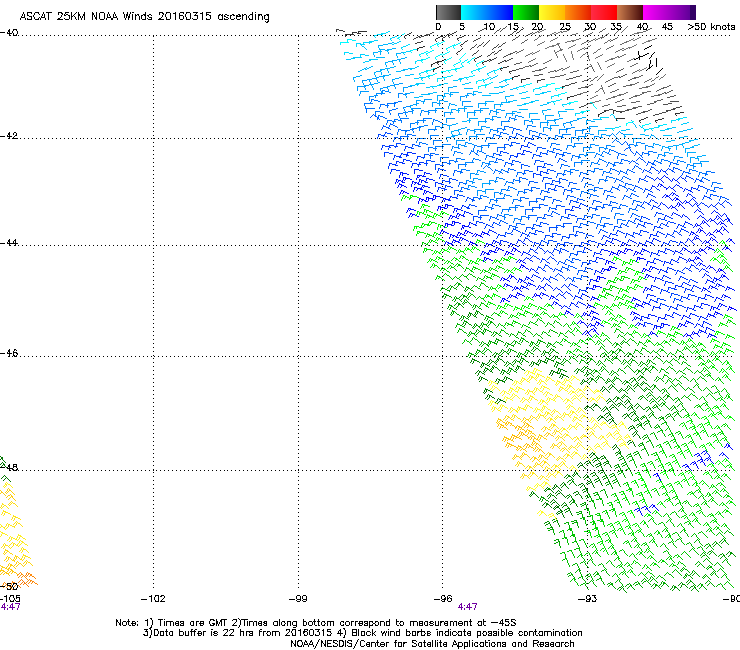This screenshot has width=740, height=650.
Task: Click the -44 latitude axis label
Action: tap(9, 243)
